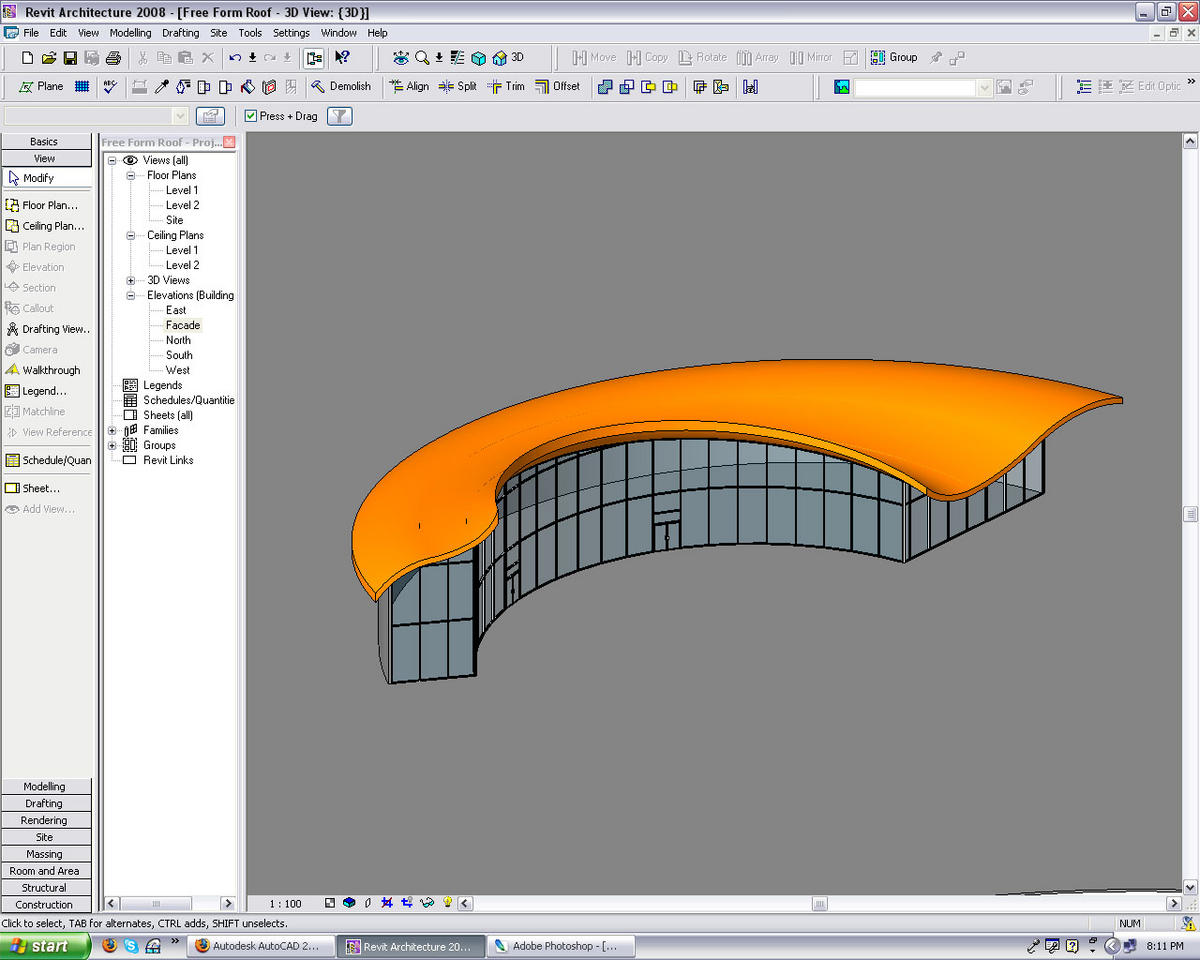1200x960 pixels.
Task: Click the Filter Selection funnel icon
Action: 340,116
